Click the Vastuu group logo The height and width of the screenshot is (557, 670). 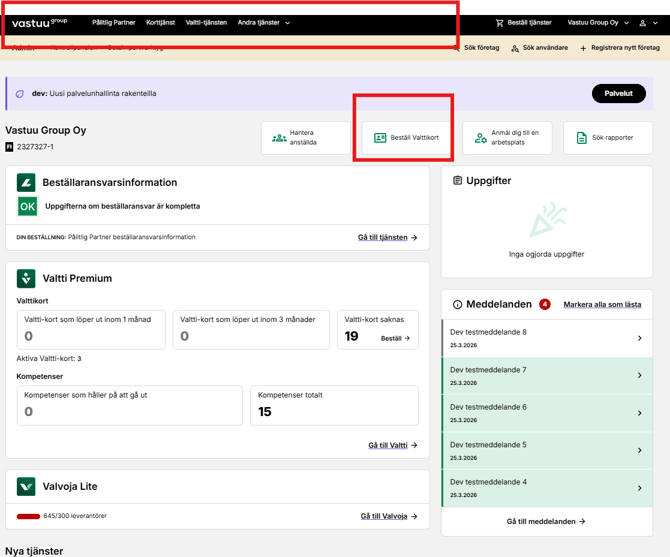tap(39, 23)
